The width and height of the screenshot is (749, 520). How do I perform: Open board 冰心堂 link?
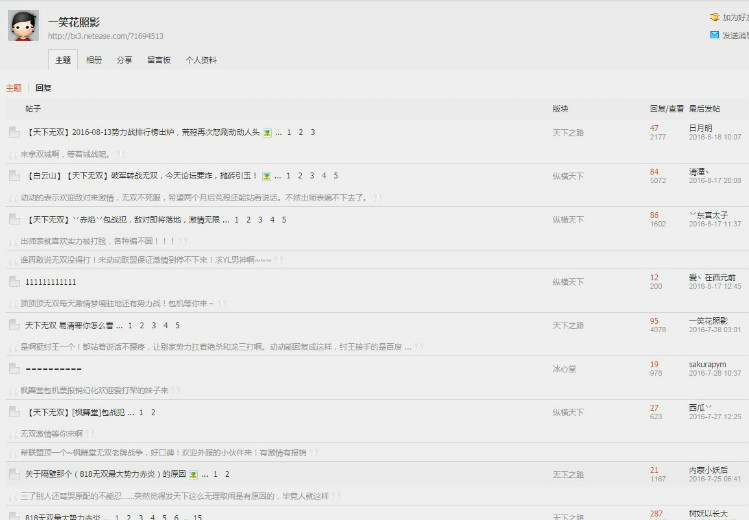[x=564, y=369]
